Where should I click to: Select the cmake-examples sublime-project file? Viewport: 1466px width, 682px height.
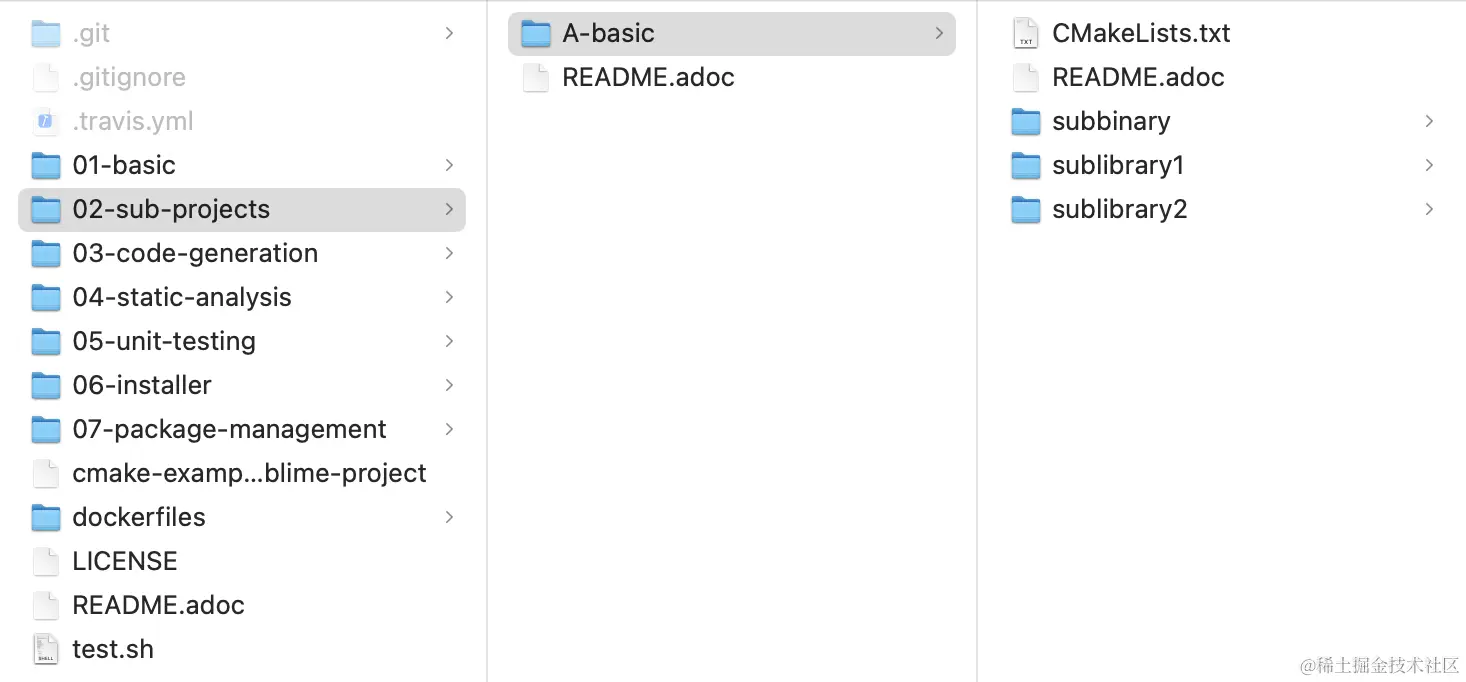[x=242, y=473]
